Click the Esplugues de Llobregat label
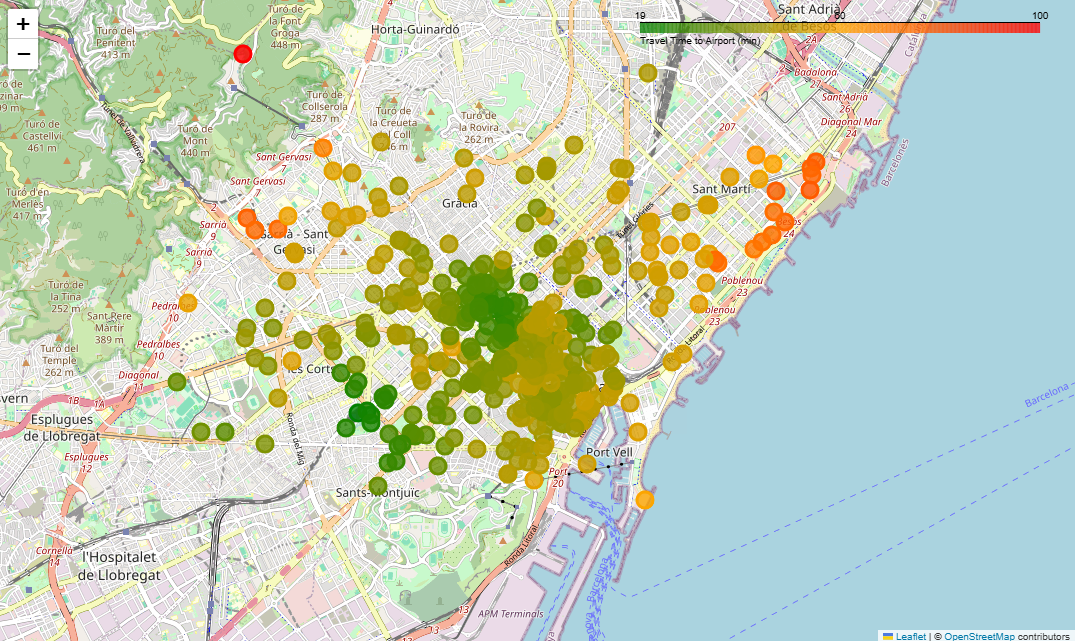Viewport: 1078px width, 641px height. [62, 428]
